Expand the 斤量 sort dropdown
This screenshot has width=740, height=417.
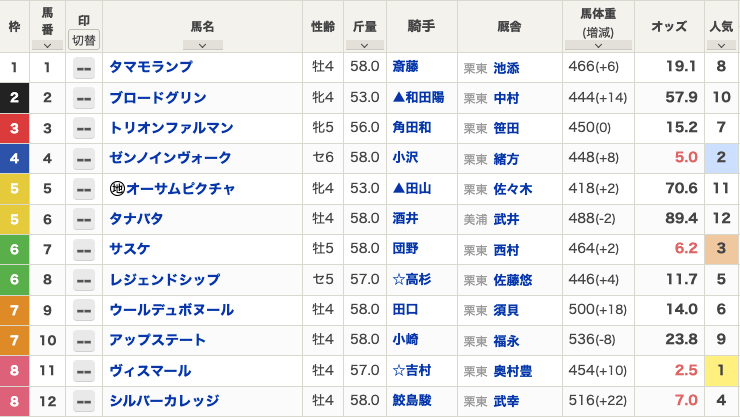coord(364,45)
